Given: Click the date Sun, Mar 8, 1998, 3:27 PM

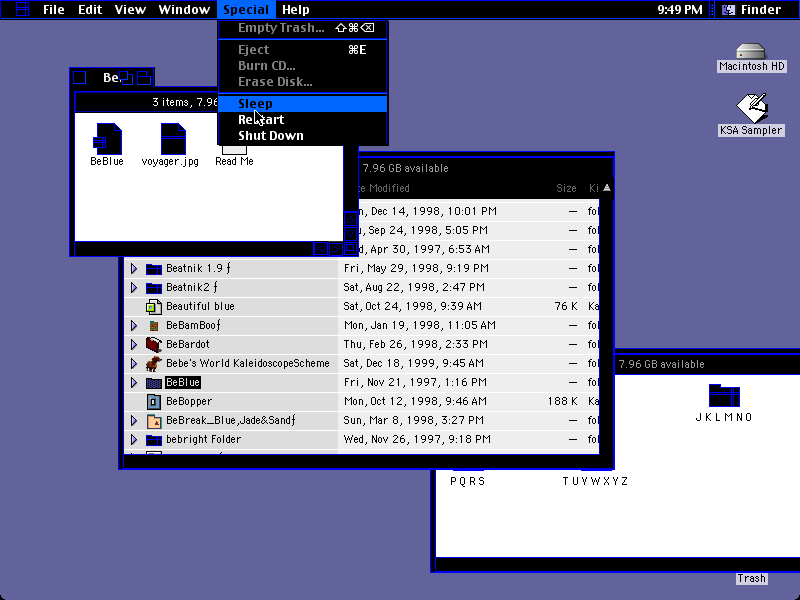Looking at the screenshot, I should click(x=413, y=421).
